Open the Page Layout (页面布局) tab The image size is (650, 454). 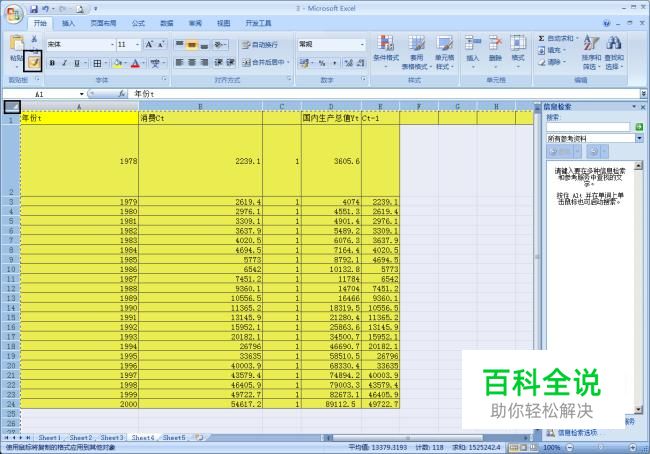103,23
